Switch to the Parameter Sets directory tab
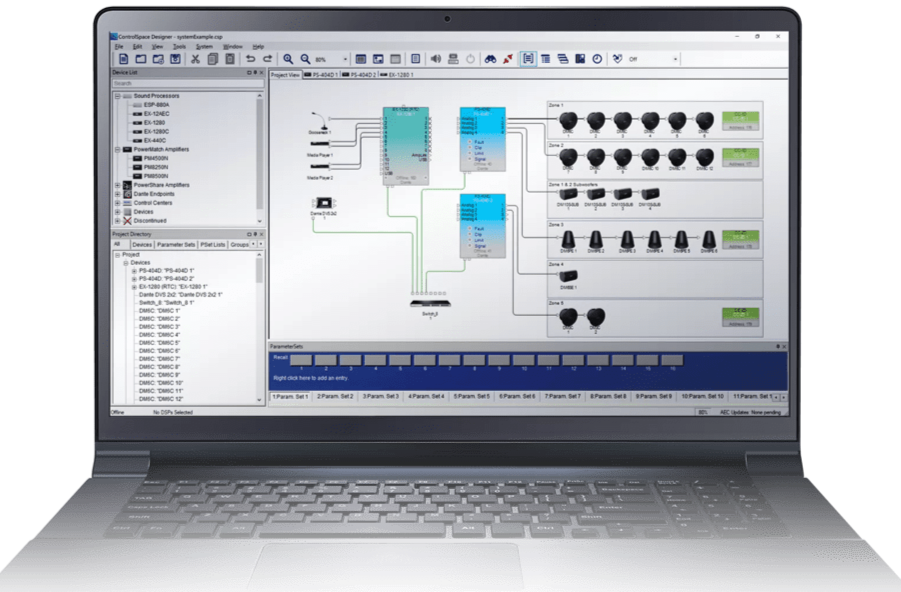This screenshot has height=592, width=901. click(176, 244)
